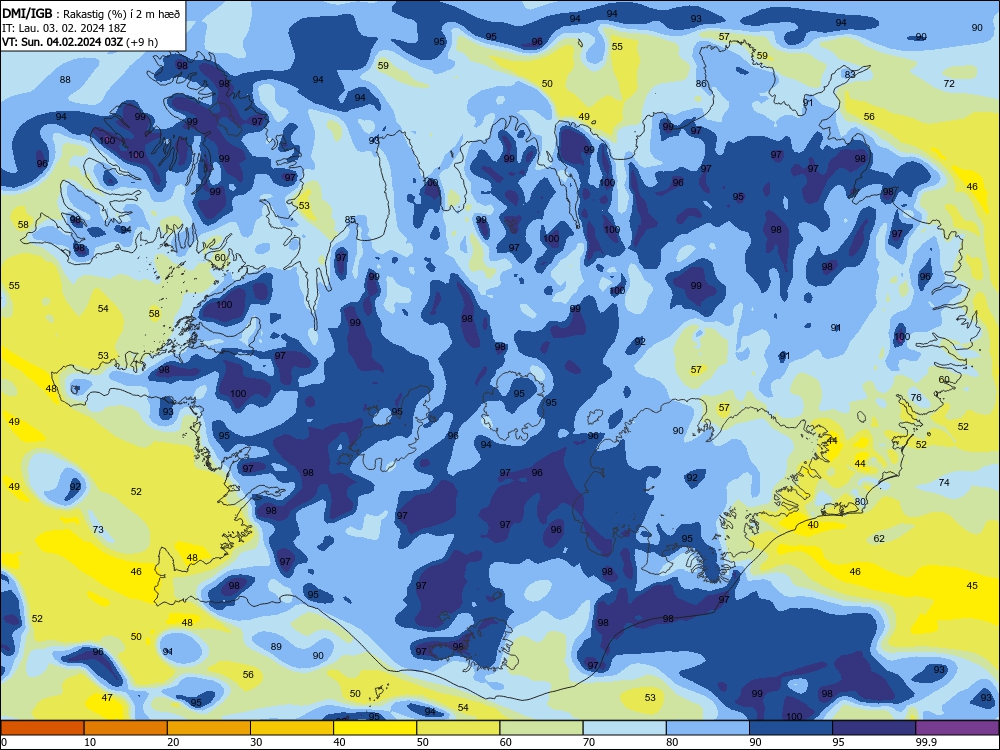
Task: Click the legend label '0'
Action: [x=4, y=742]
